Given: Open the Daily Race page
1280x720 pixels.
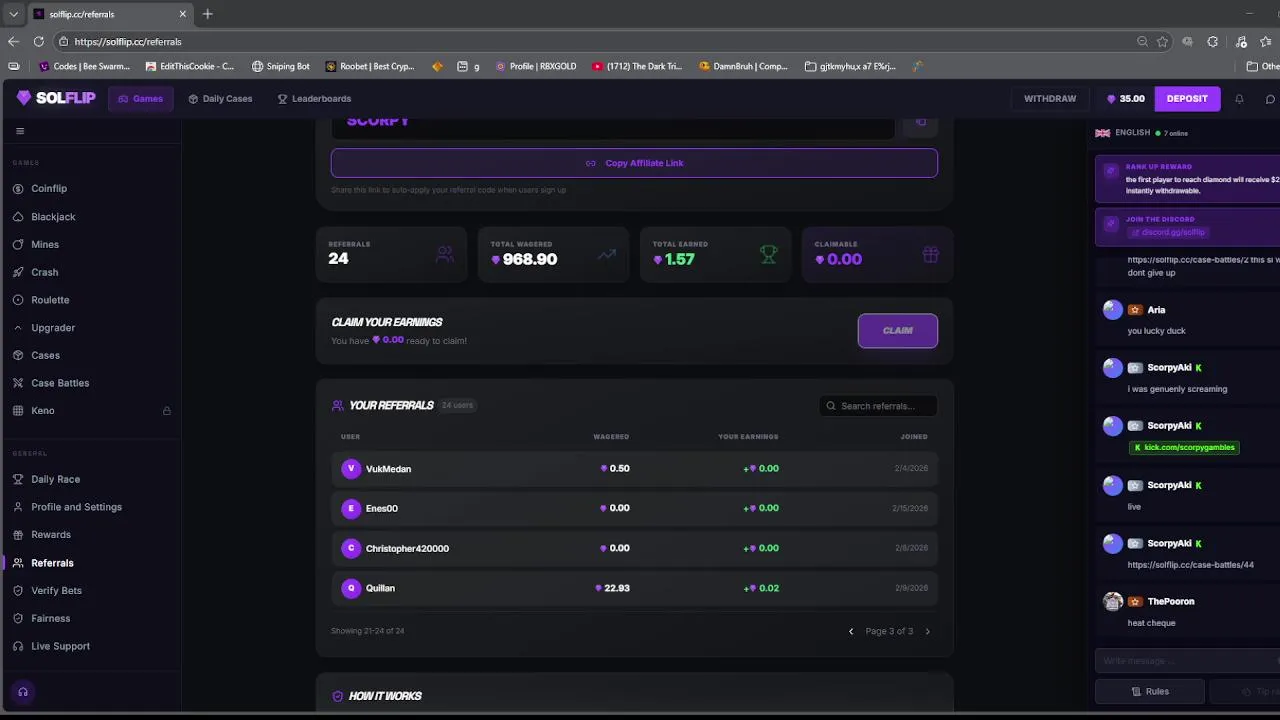Looking at the screenshot, I should click(x=55, y=479).
